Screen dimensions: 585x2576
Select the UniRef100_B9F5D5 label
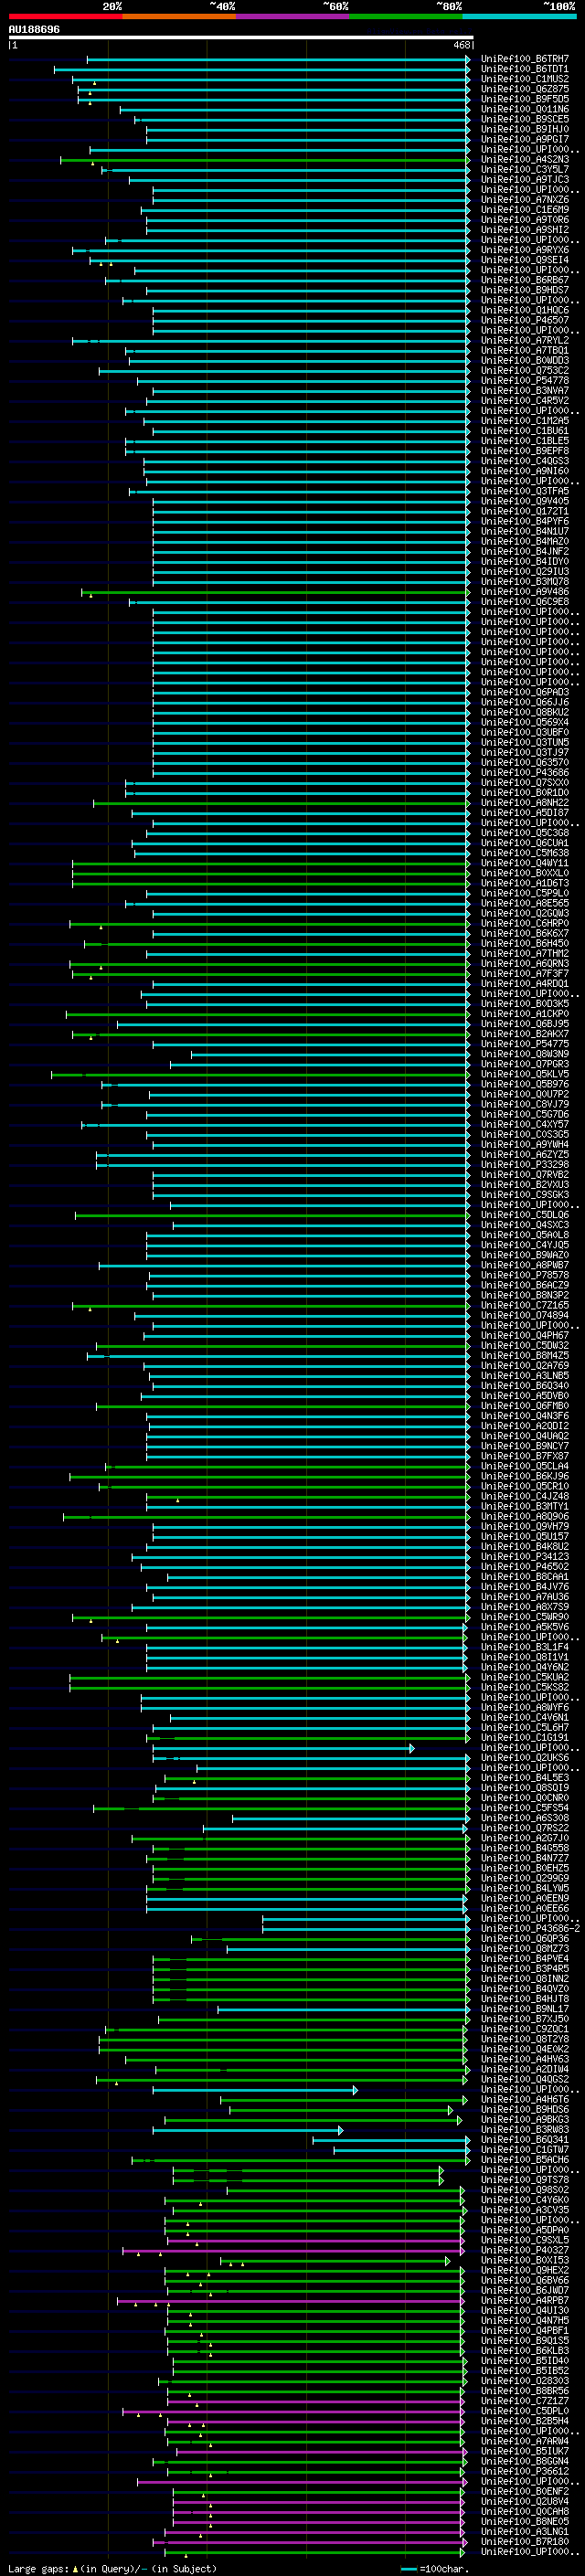click(525, 99)
